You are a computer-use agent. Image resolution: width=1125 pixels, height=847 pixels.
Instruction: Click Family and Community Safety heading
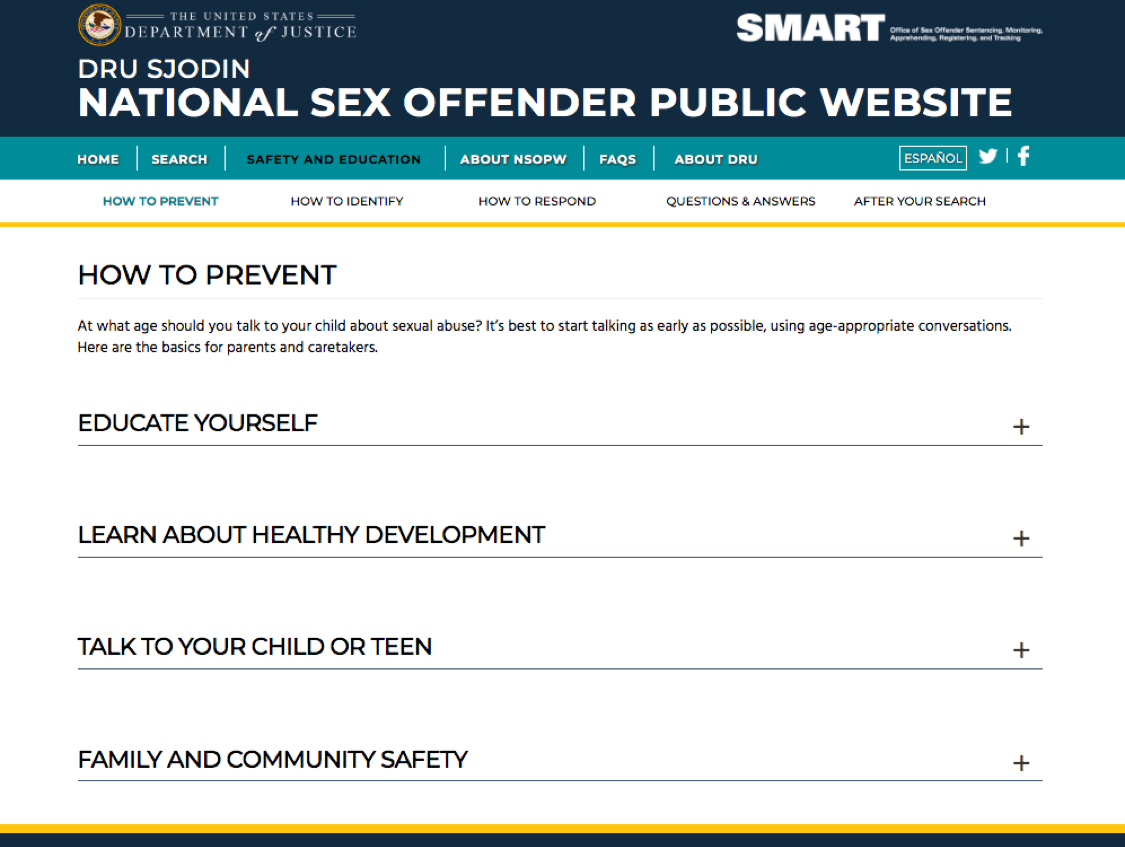273,760
